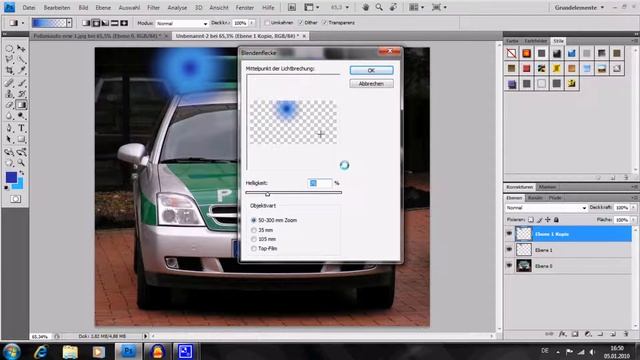This screenshot has height=360, width=640.
Task: Select the Elliptical Marquee tool
Action: point(9,49)
